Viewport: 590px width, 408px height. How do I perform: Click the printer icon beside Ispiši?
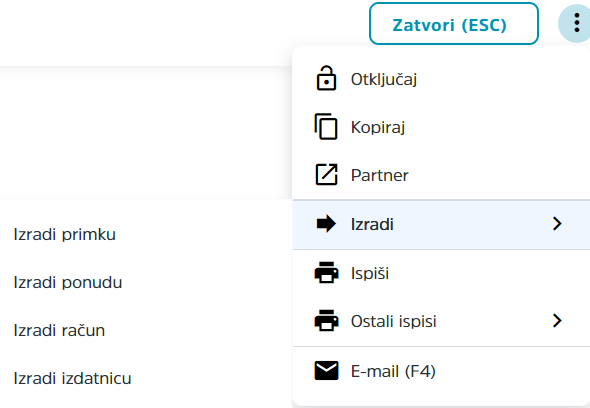[326, 273]
